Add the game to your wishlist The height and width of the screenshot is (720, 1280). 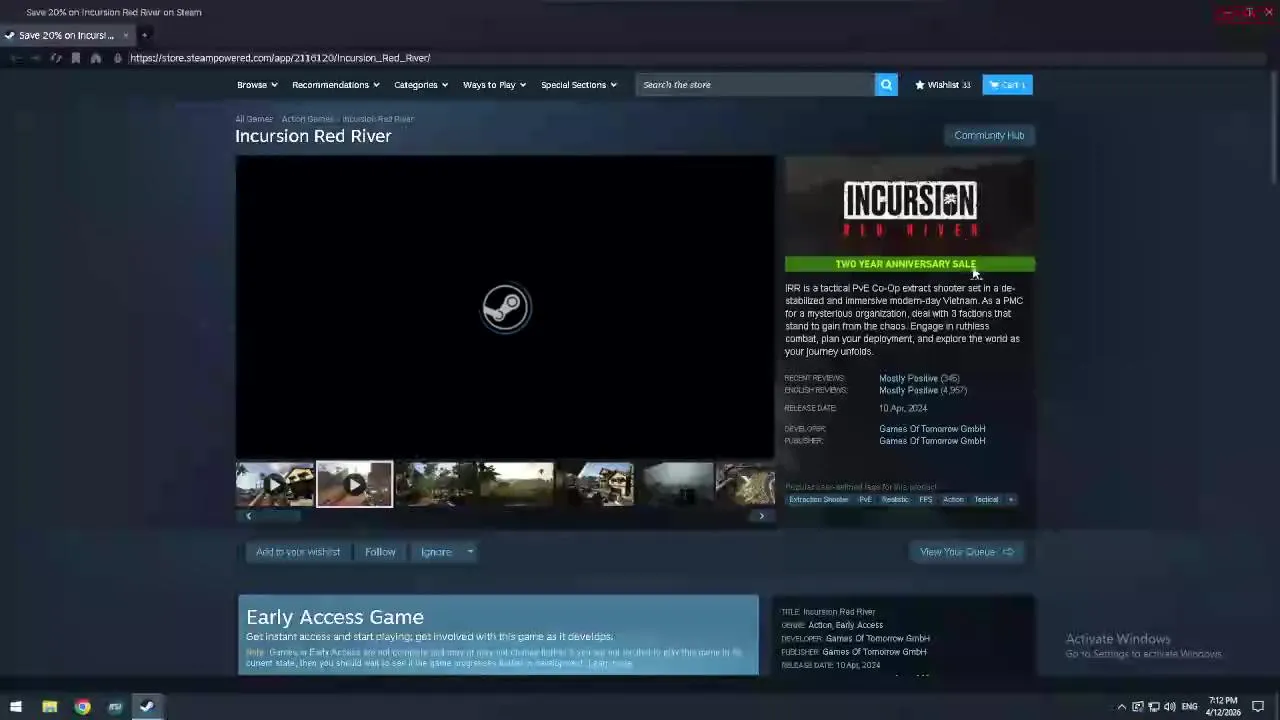(297, 552)
